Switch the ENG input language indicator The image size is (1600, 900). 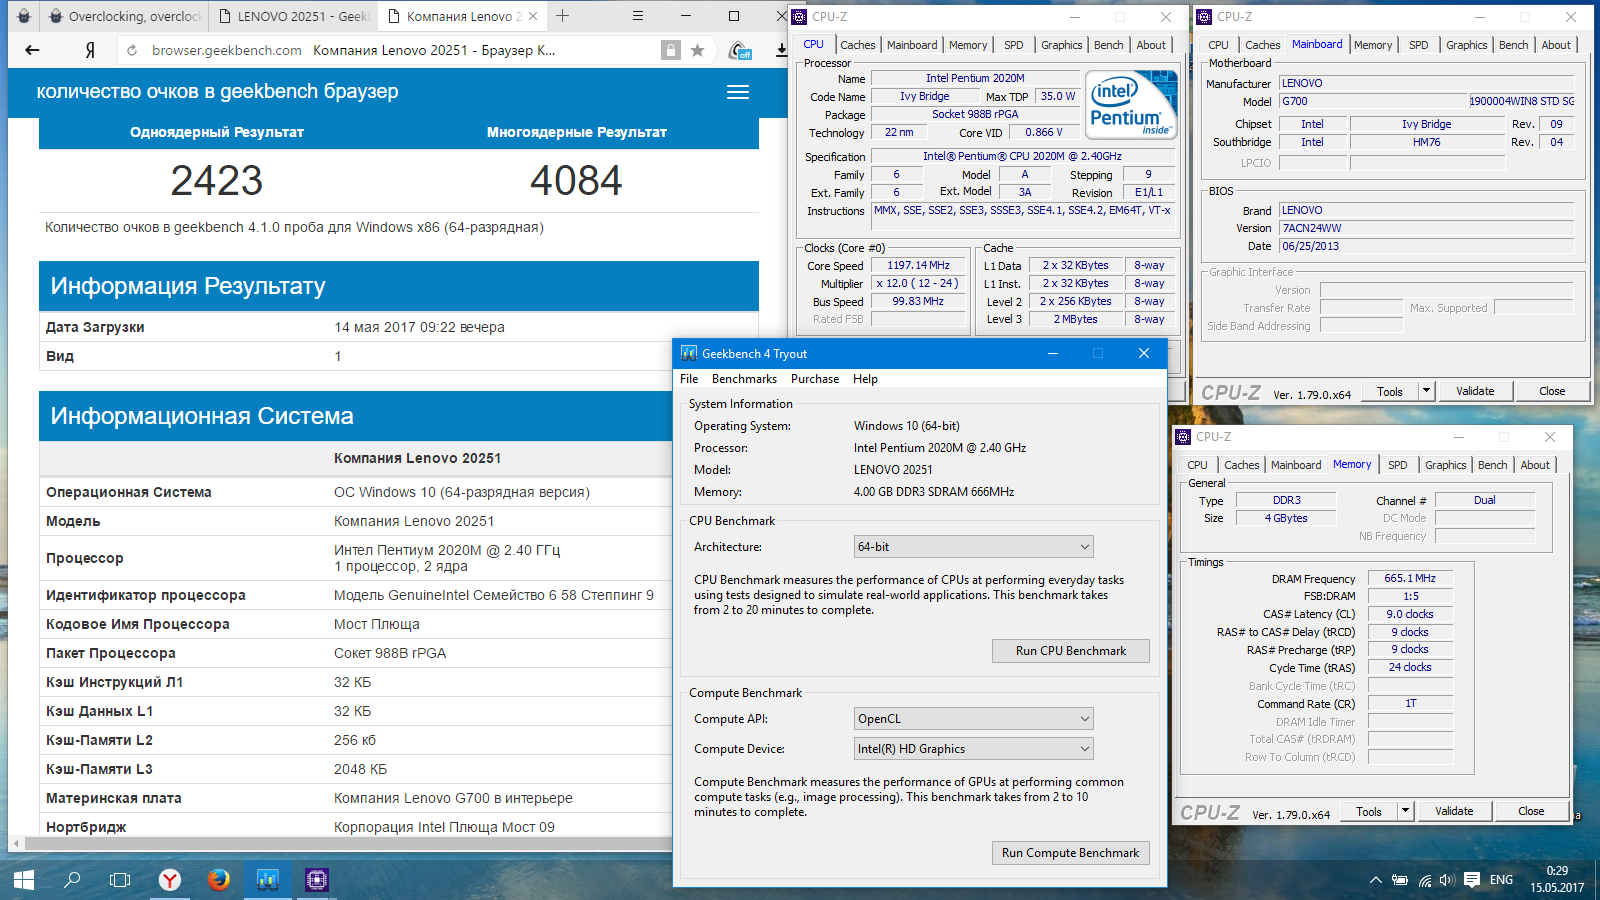[x=1501, y=880]
